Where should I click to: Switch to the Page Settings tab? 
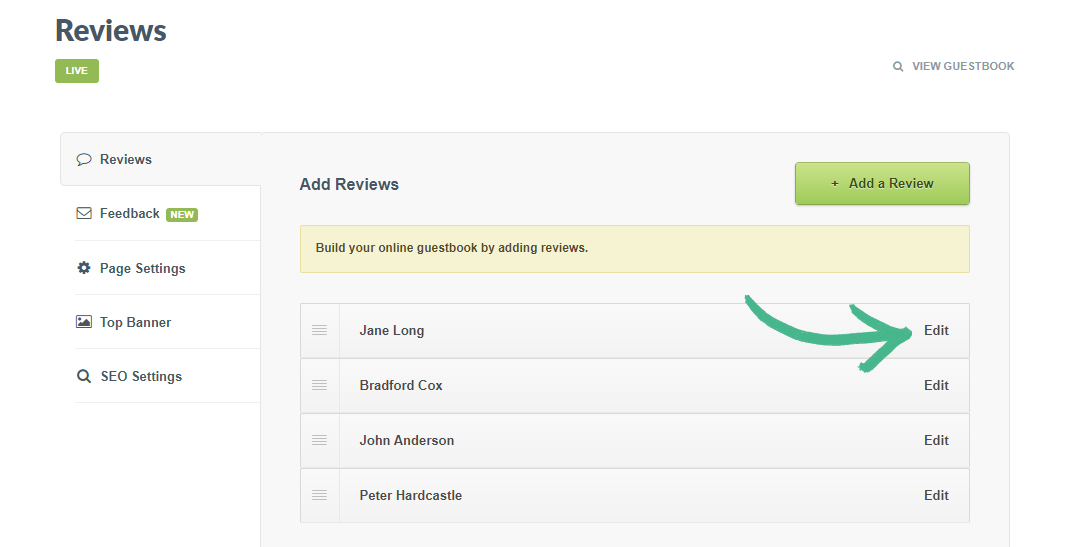coord(142,268)
